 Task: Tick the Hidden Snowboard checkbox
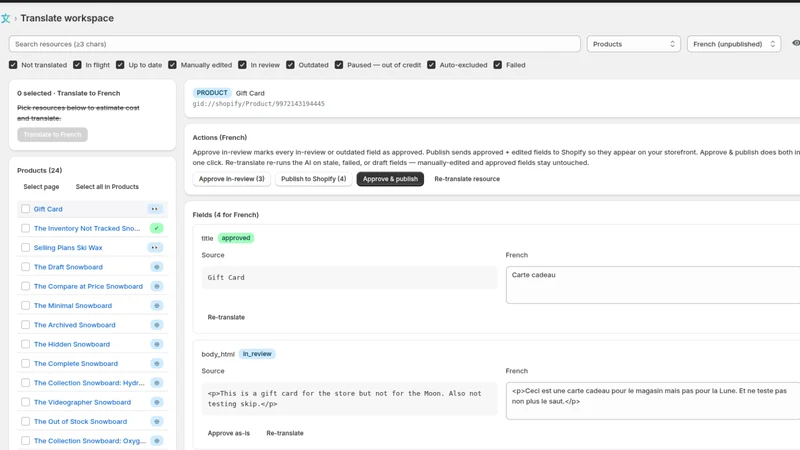point(26,344)
